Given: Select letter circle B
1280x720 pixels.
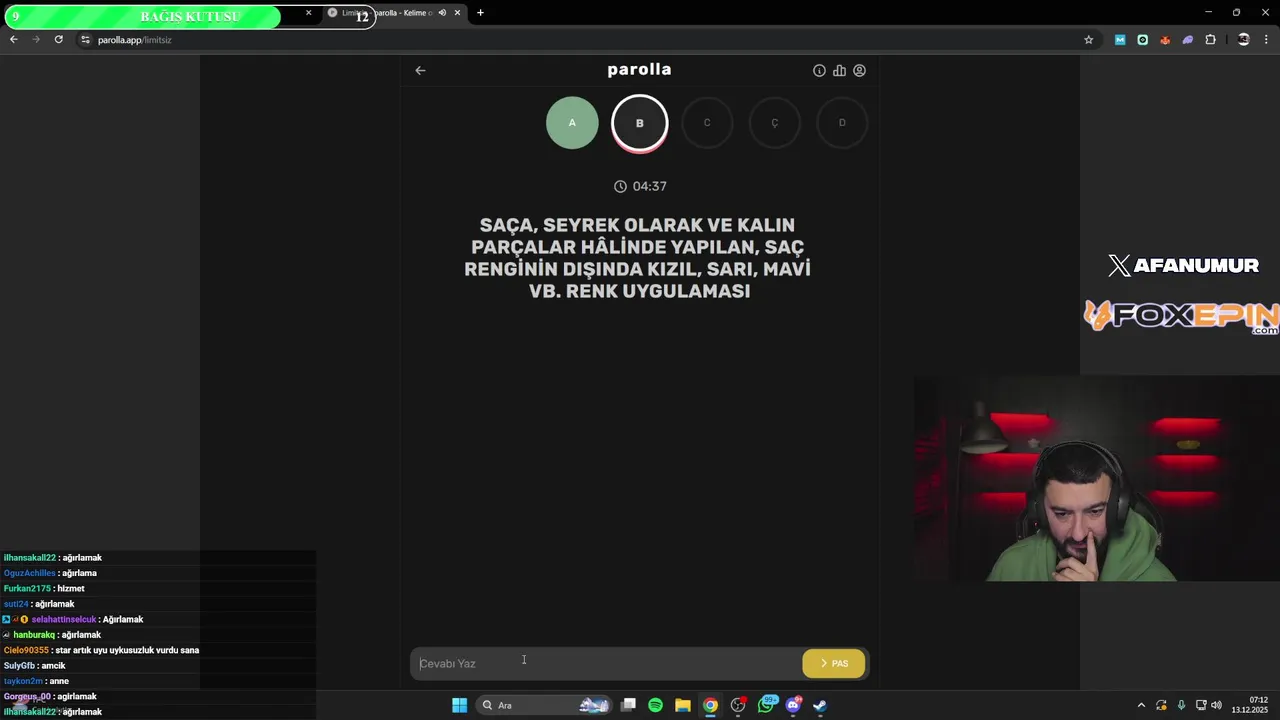Looking at the screenshot, I should coord(639,123).
